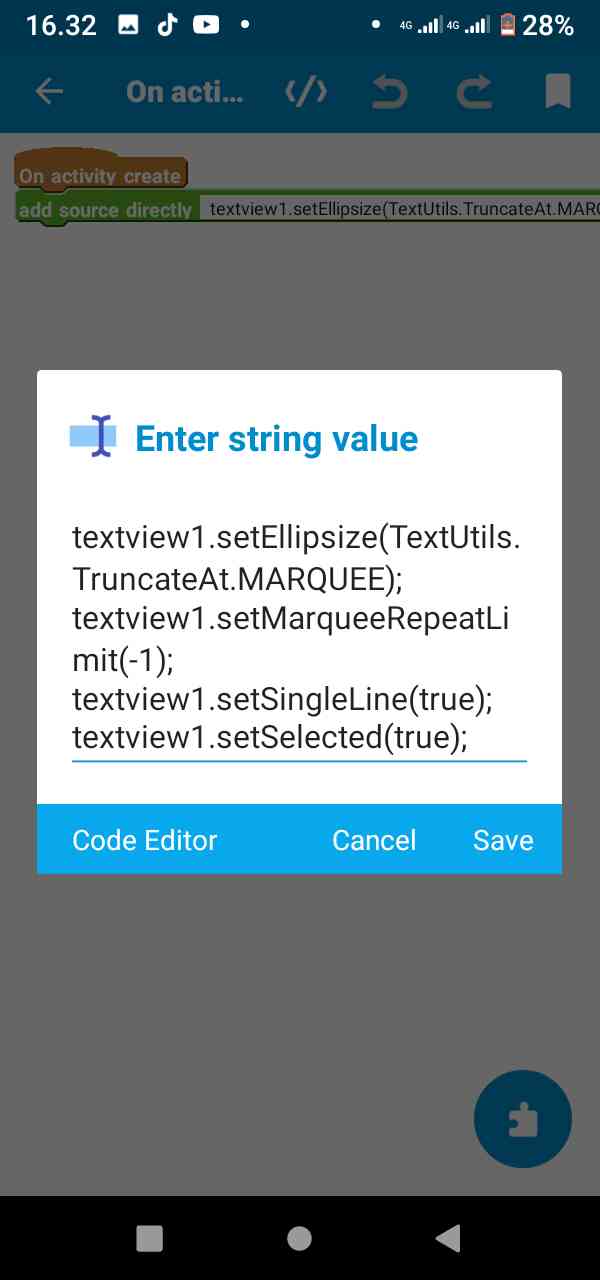
Task: Tap the gallery image notification icon
Action: 128,26
